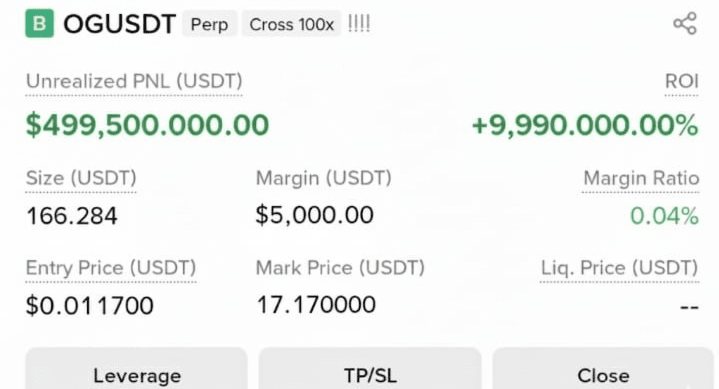Open the OGUSDT pair title
This screenshot has width=719, height=389.
pyautogui.click(x=119, y=24)
